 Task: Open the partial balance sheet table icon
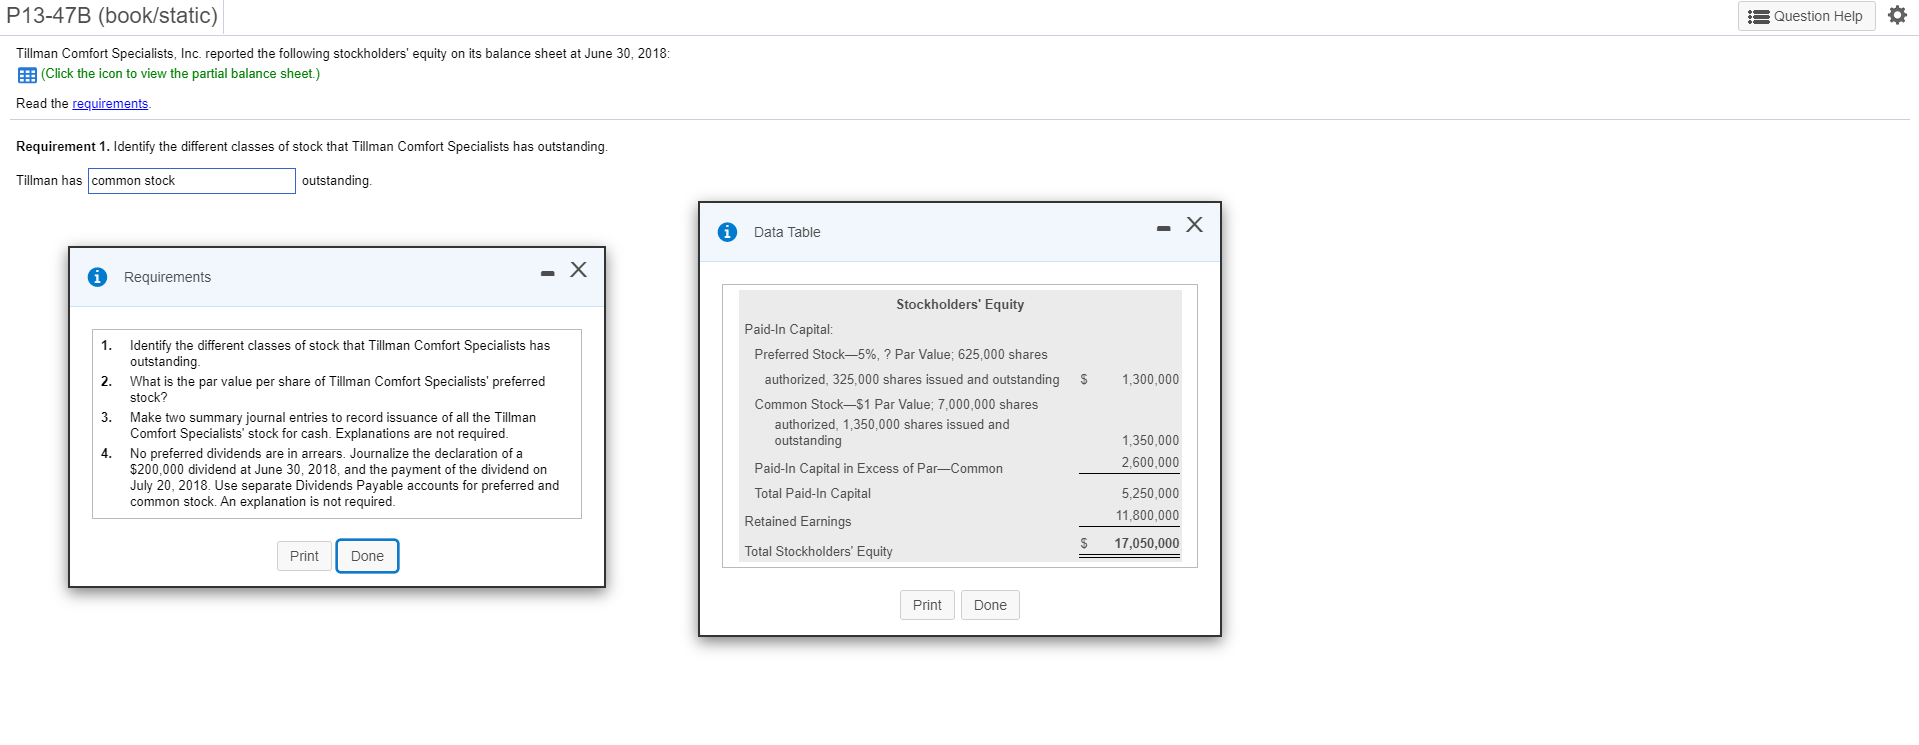tap(27, 75)
